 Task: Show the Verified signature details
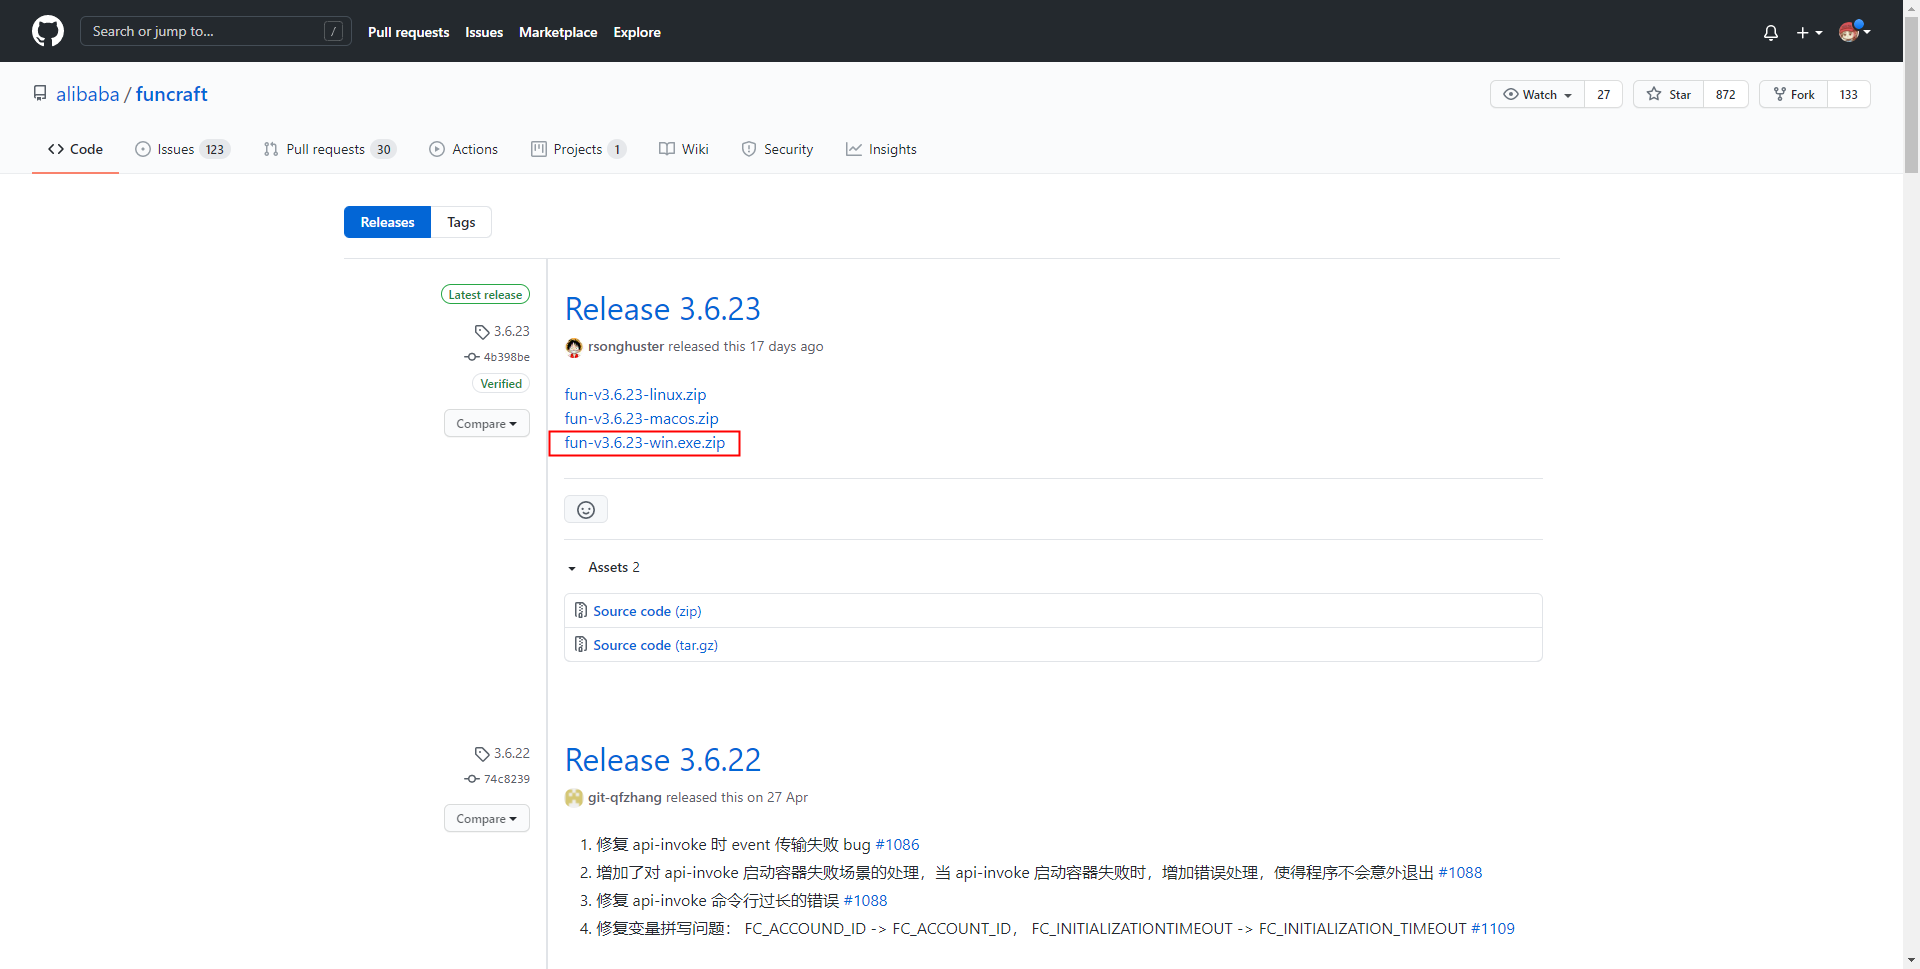point(501,384)
